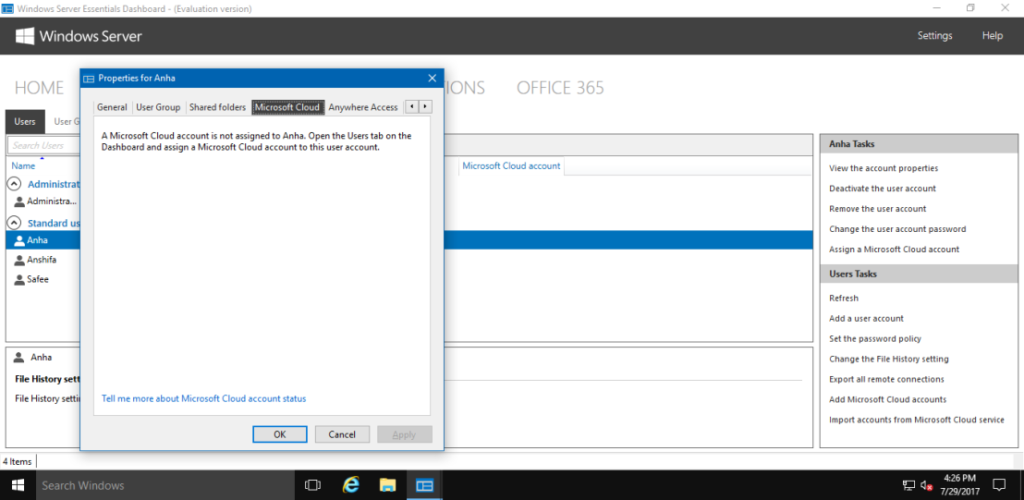This screenshot has width=1024, height=500.
Task: Collapse the Standard users group
Action: click(x=16, y=223)
